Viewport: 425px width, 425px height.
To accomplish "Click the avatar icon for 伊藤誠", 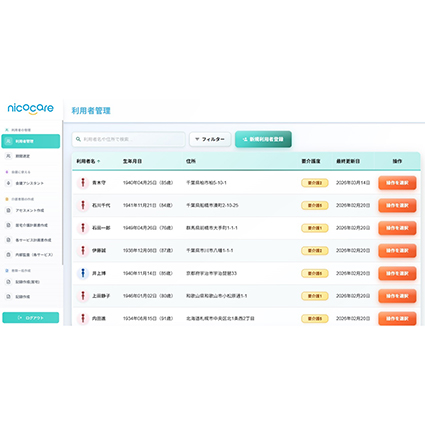I will coord(83,251).
